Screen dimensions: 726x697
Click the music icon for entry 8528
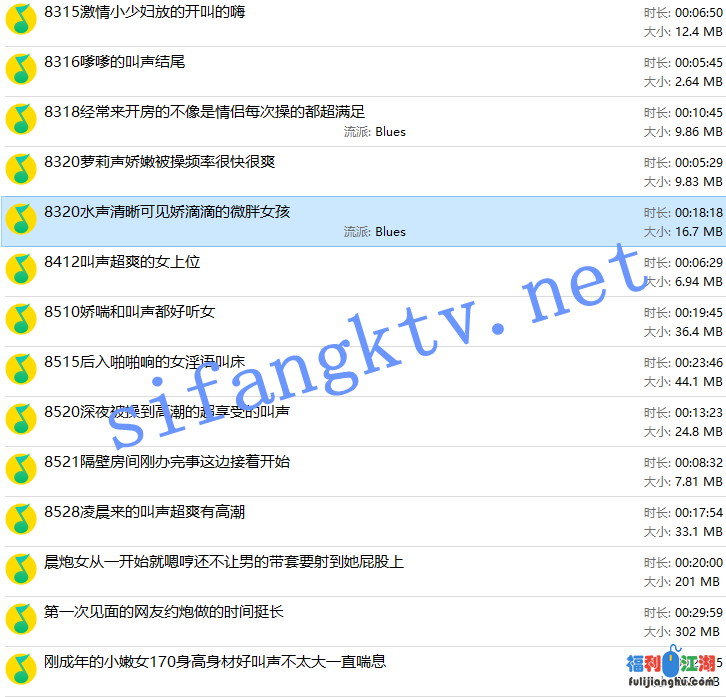21,520
